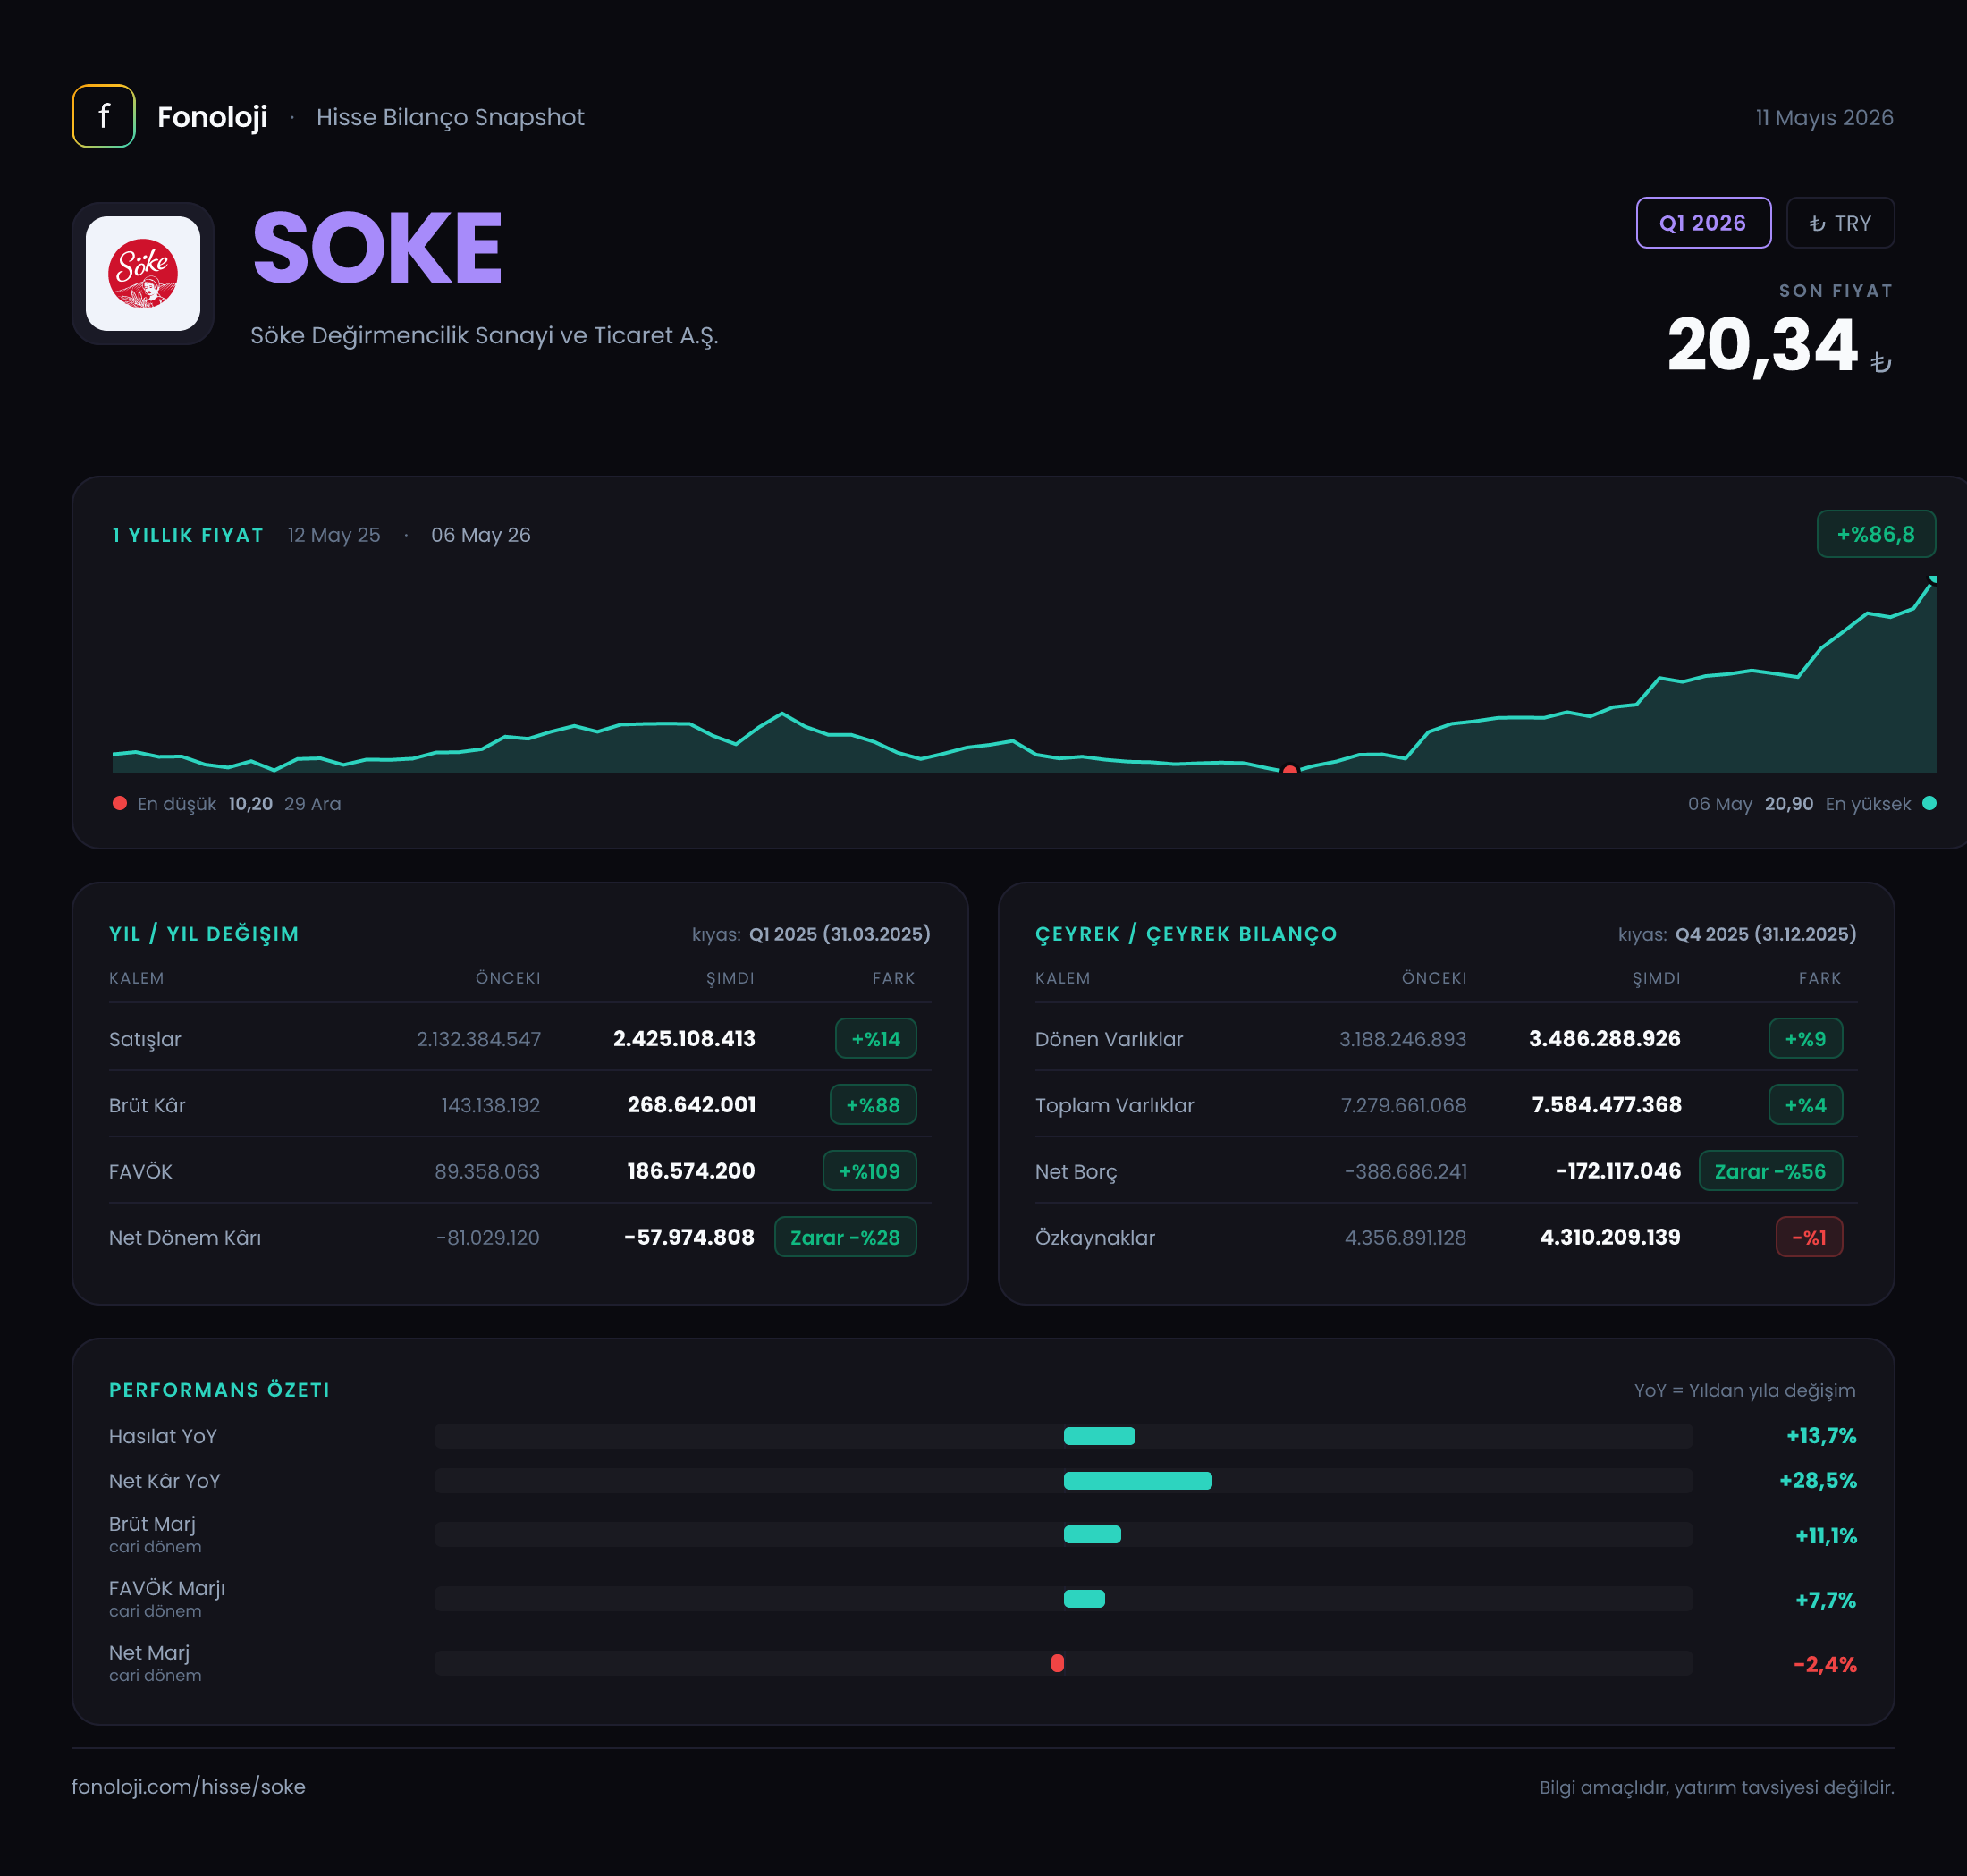The height and width of the screenshot is (1876, 1967).
Task: Click the '1 YILLIK FİYAT' chart heading
Action: [188, 534]
